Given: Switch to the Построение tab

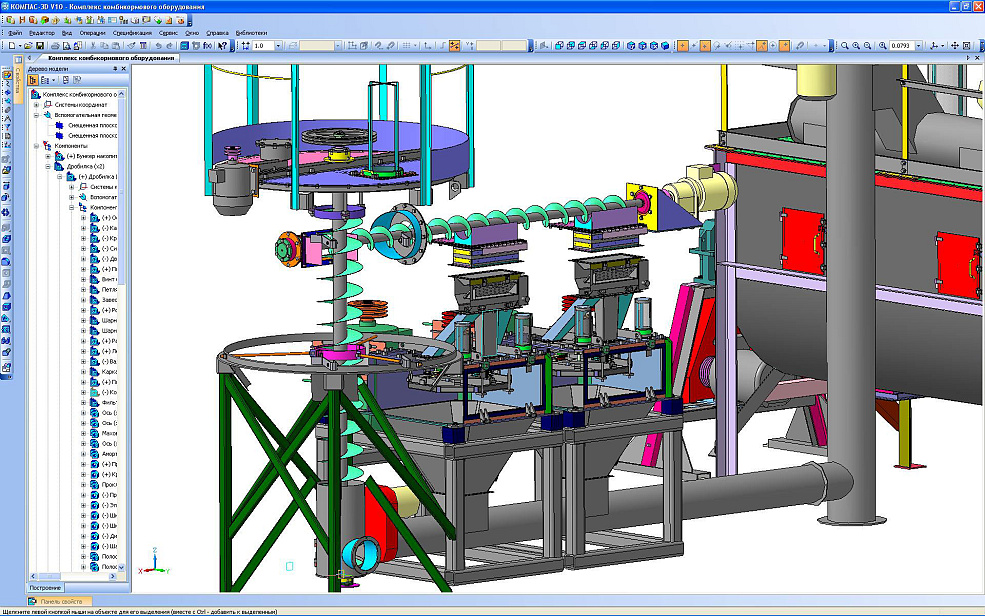Looking at the screenshot, I should [x=46, y=587].
